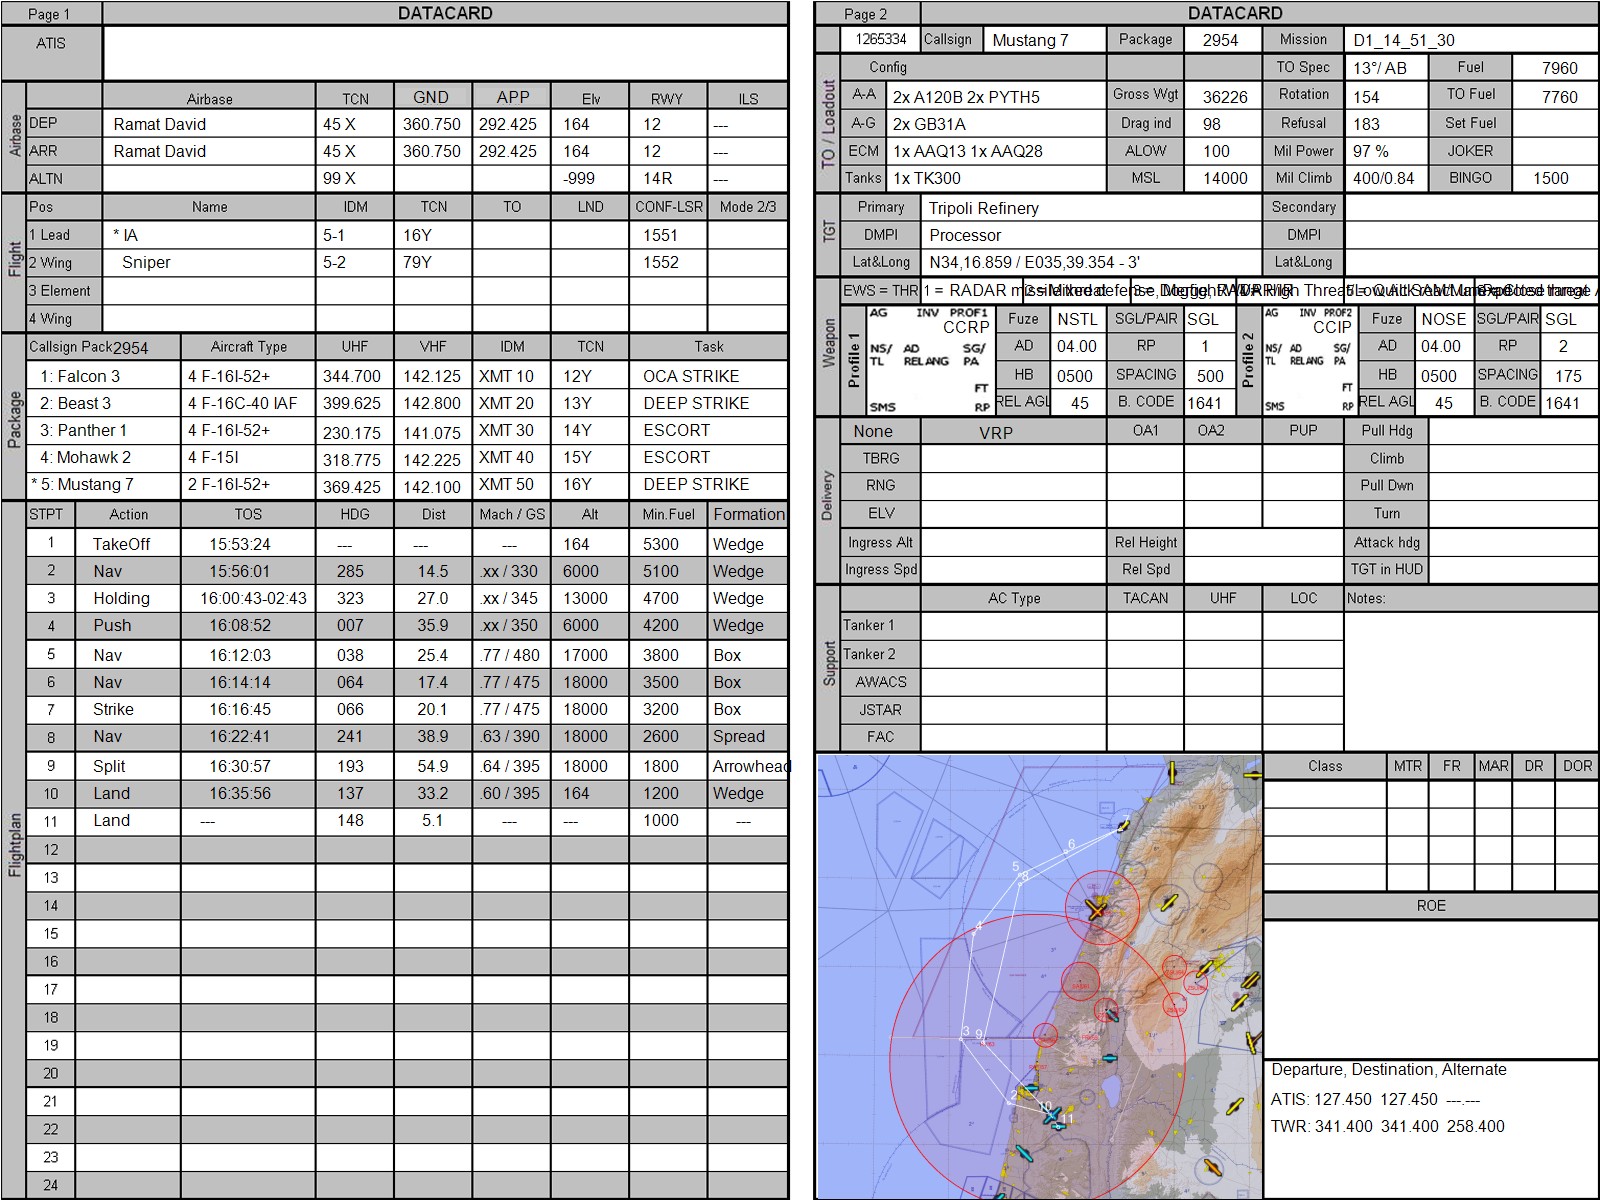The image size is (1600, 1200).
Task: Select ECM loadout '1x AAQ13 1x AAQ28'
Action: tap(968, 151)
